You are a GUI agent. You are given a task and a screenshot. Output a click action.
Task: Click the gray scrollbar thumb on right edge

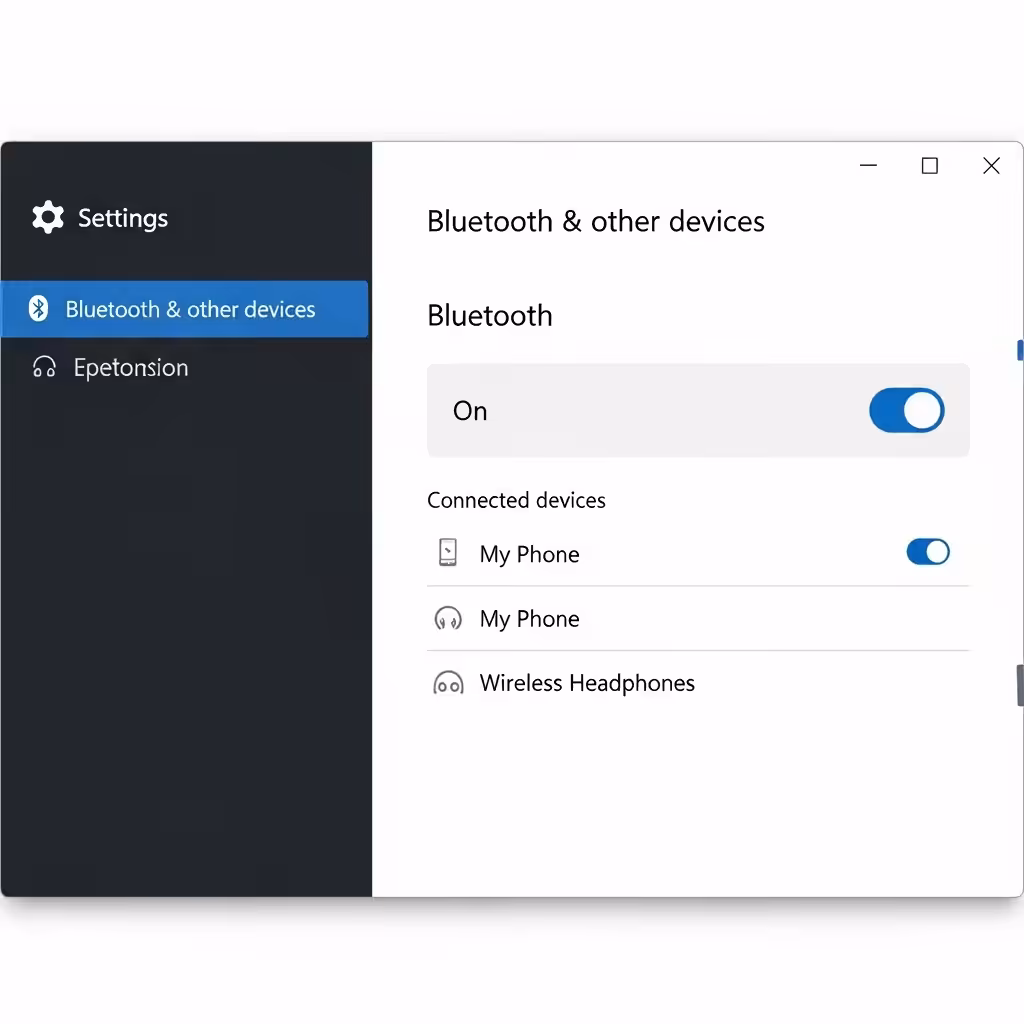point(1019,685)
